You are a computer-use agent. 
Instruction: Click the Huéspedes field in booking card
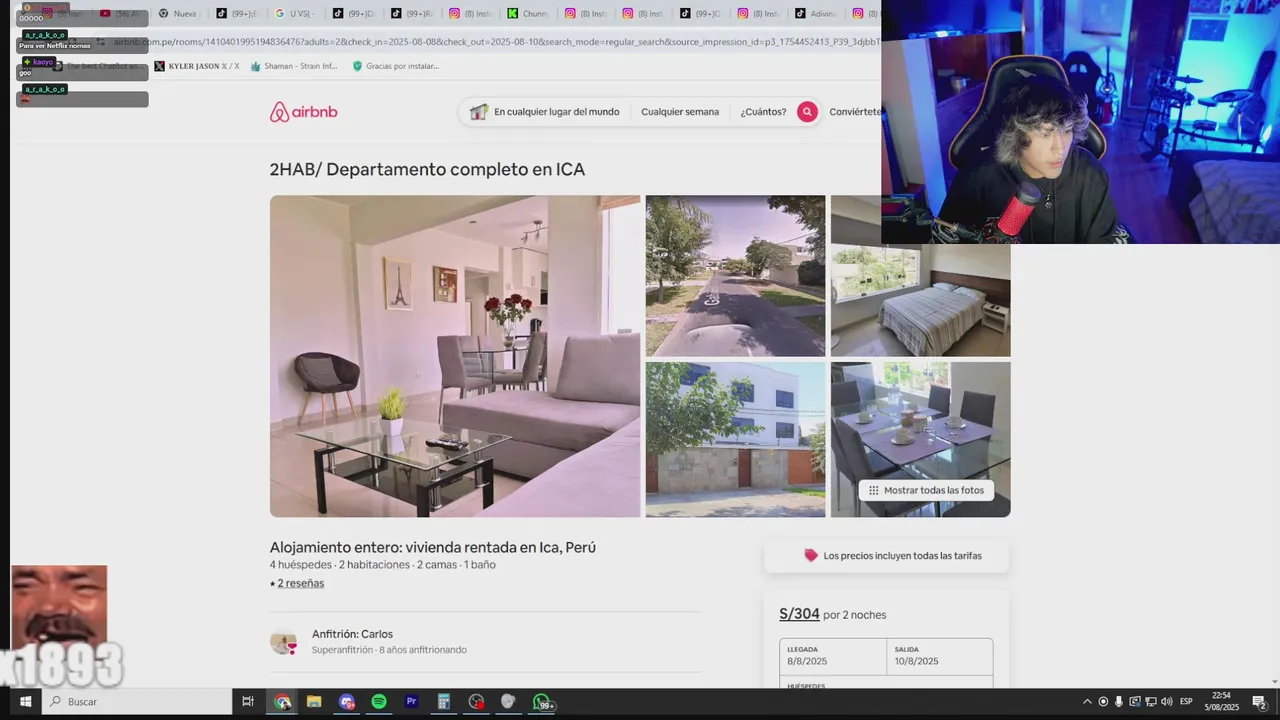point(886,684)
